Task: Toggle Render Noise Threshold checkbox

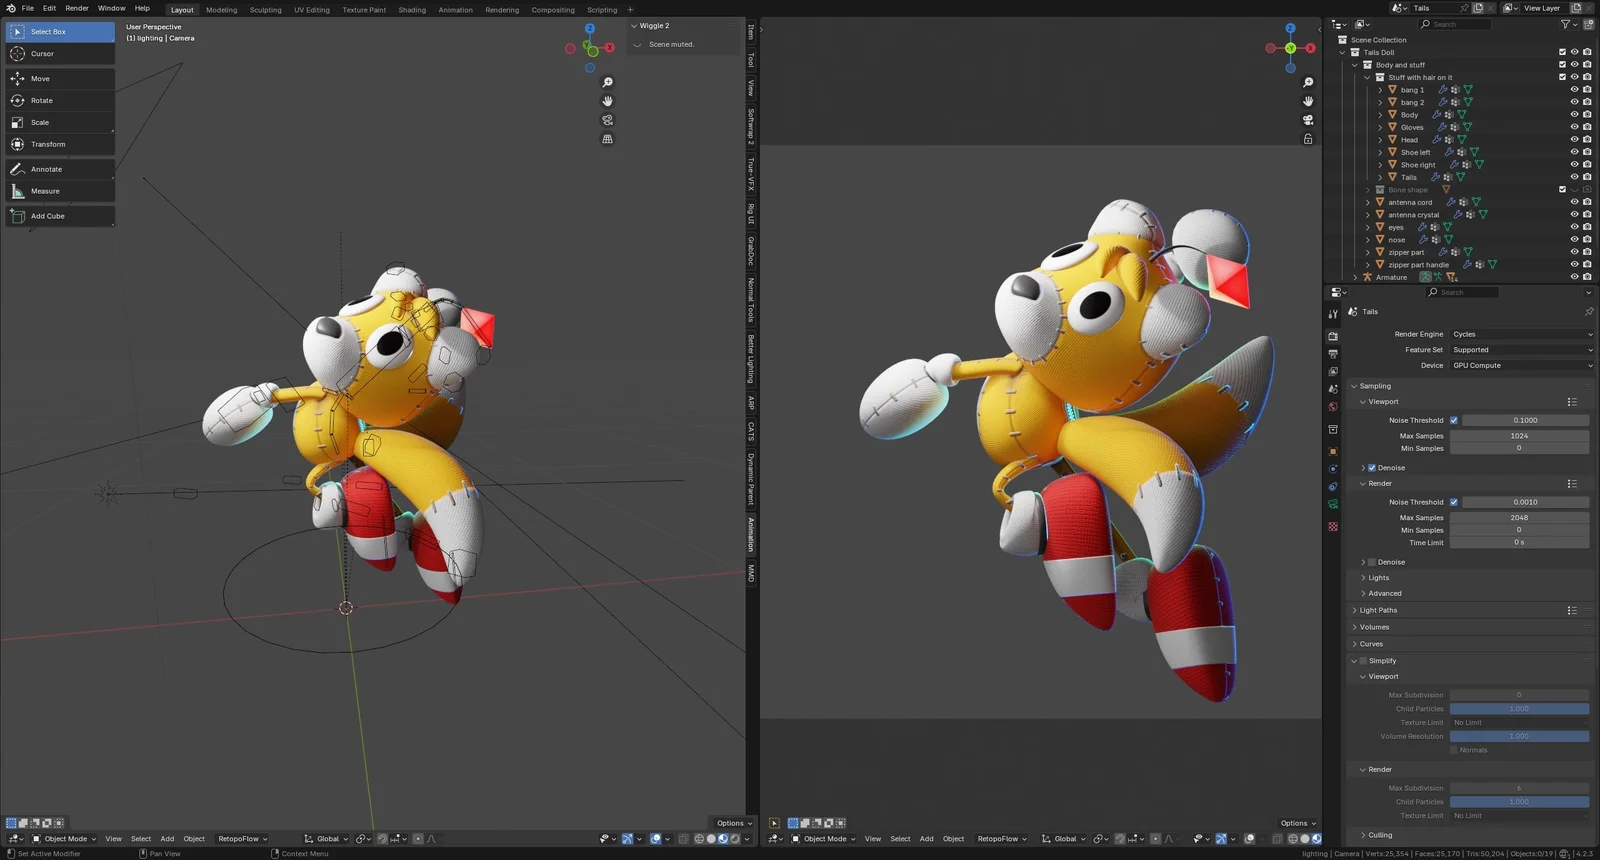Action: (x=1454, y=503)
